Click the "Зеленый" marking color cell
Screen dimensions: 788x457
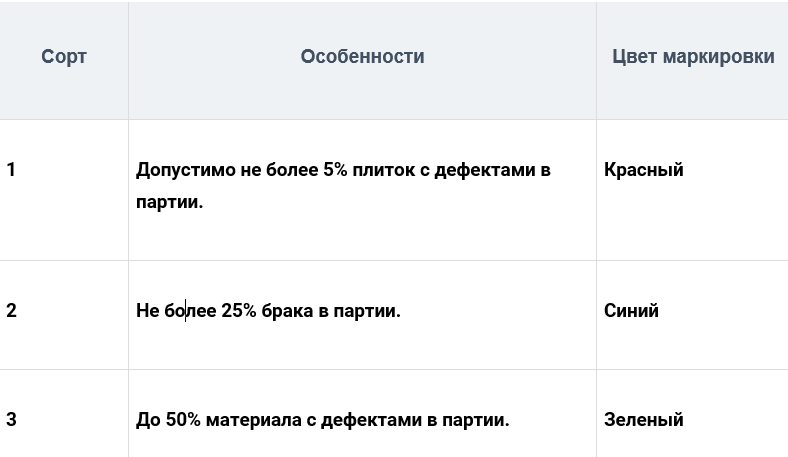644,420
